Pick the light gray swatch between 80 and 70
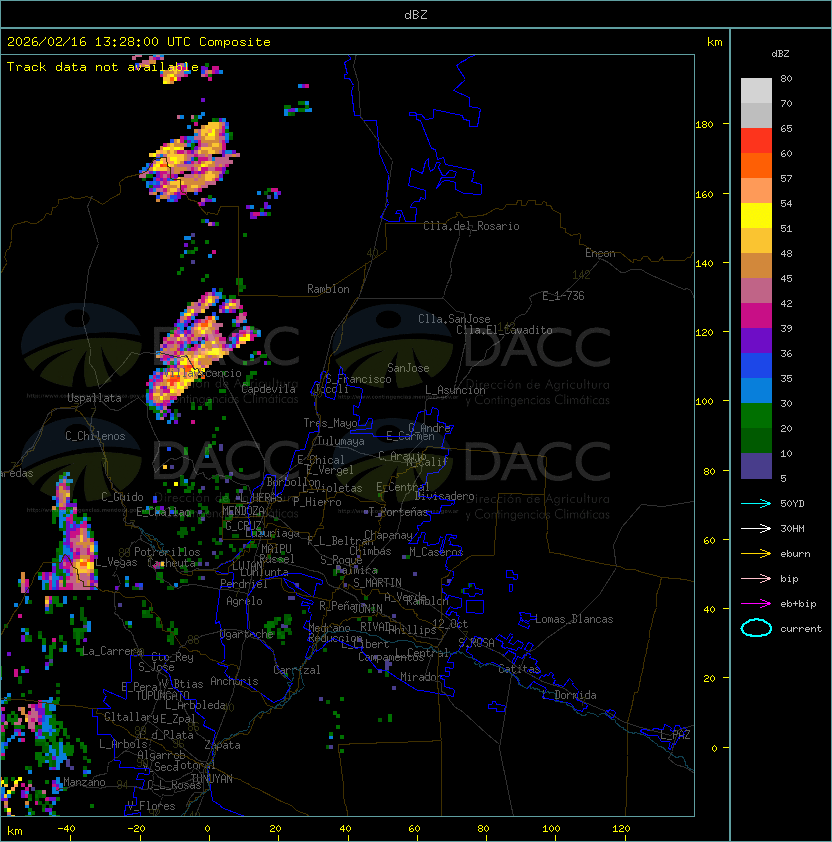The height and width of the screenshot is (842, 832). 756,91
